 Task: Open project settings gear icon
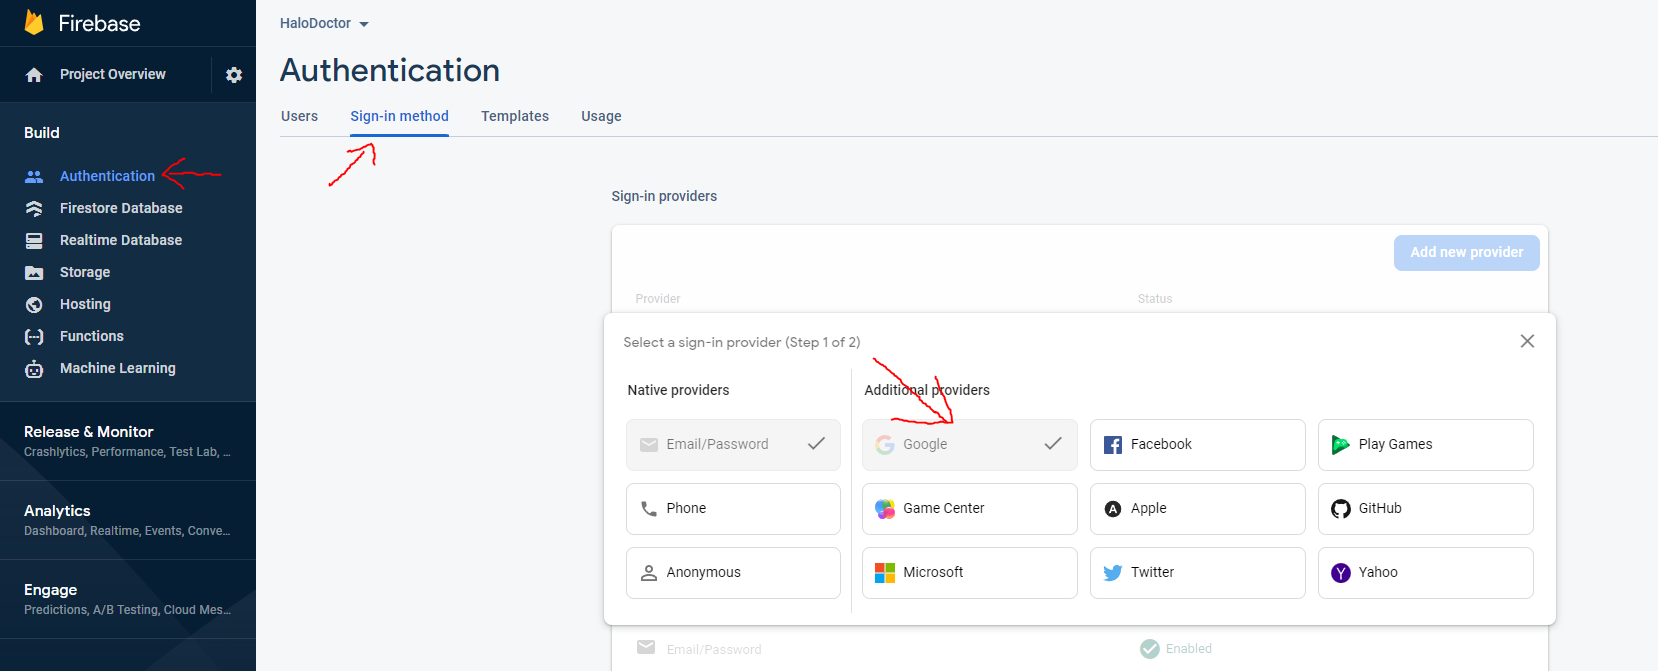tap(234, 75)
